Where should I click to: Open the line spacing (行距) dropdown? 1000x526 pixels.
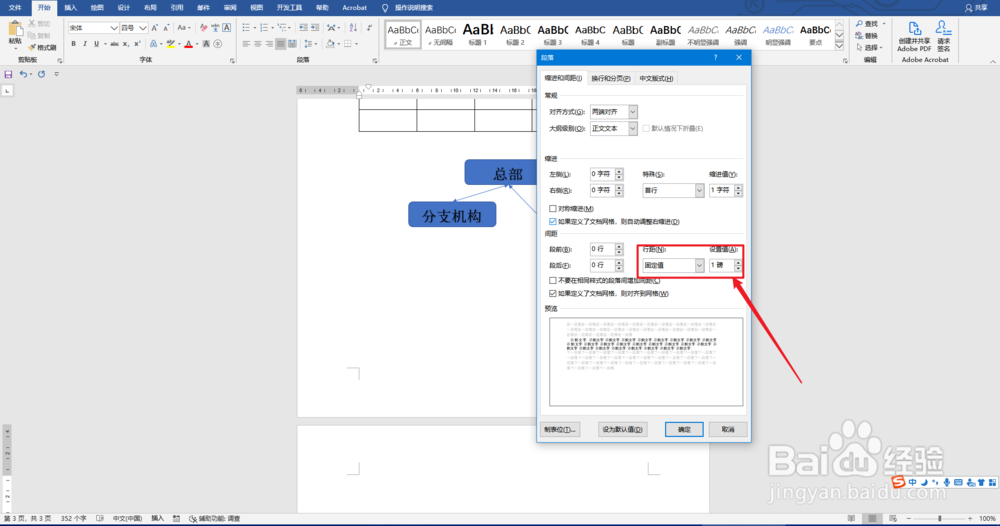699,265
